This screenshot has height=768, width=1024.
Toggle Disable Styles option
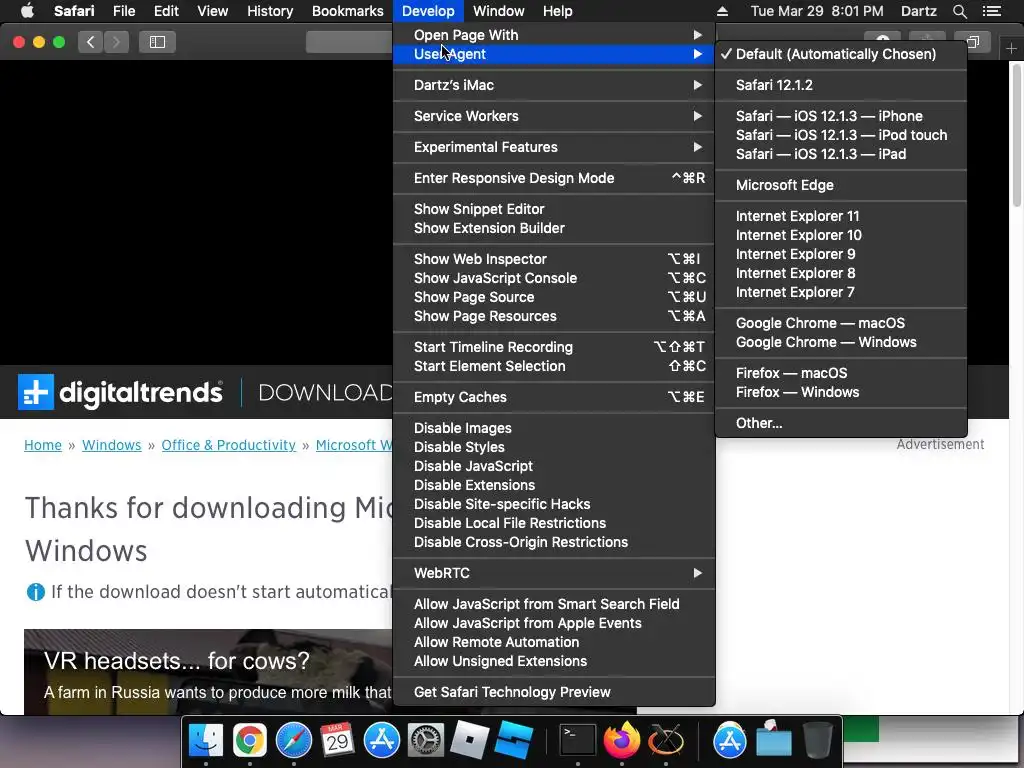554,447
